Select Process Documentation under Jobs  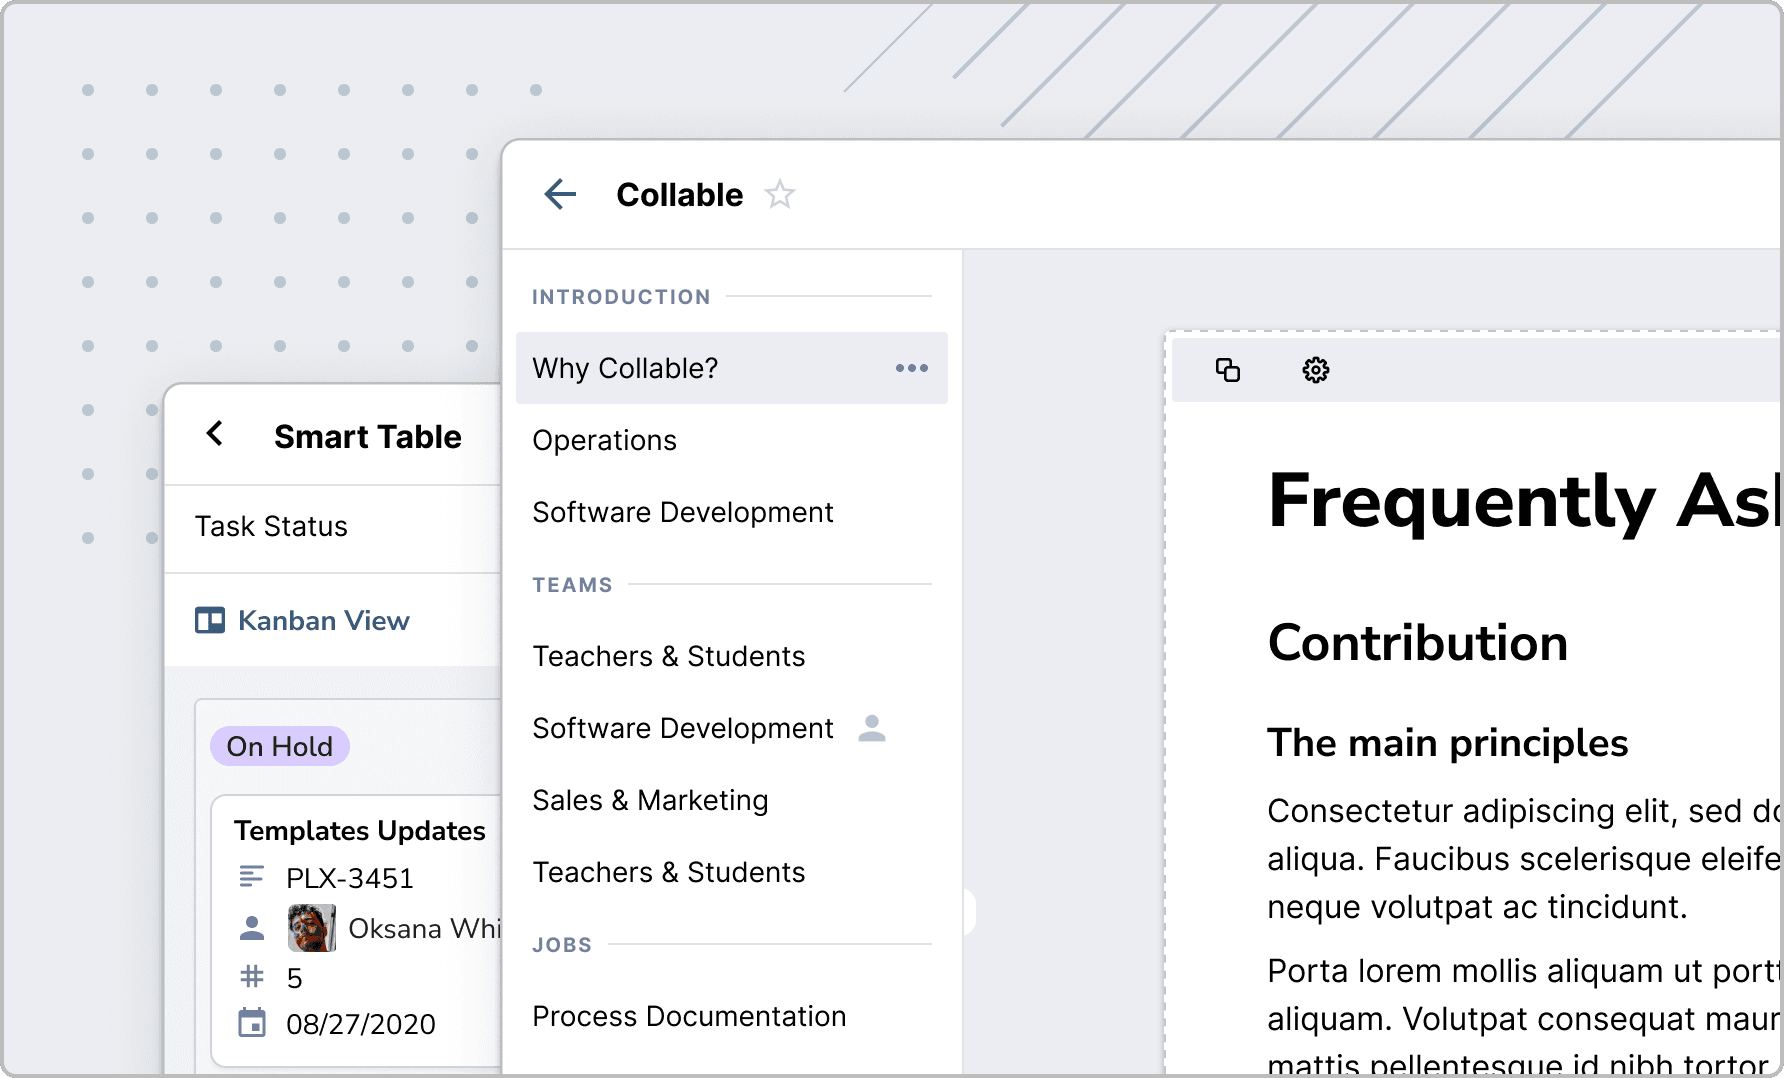tap(689, 1016)
